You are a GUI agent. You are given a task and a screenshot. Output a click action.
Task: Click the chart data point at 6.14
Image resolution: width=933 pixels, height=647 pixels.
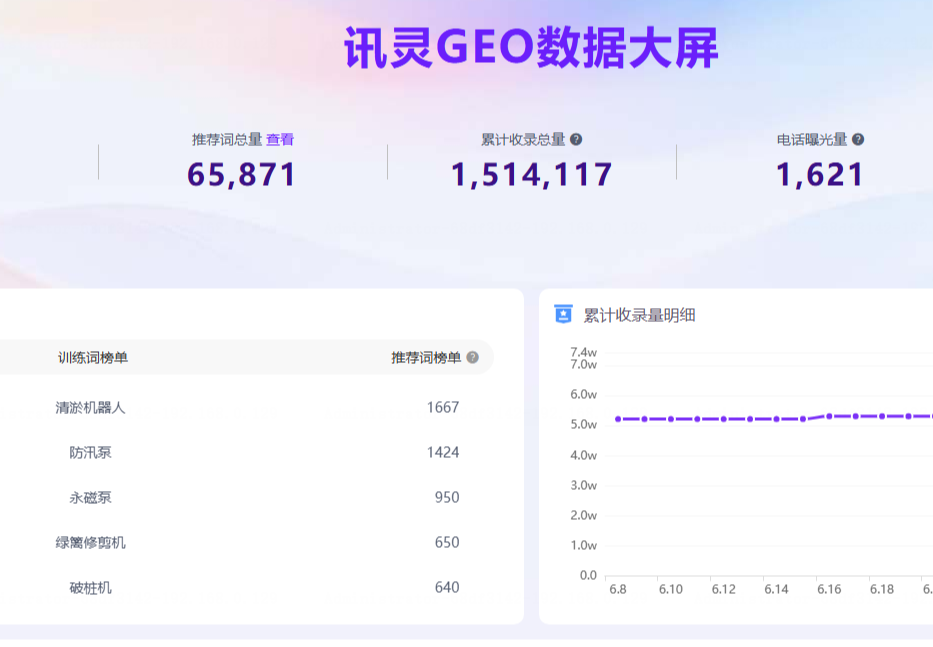pyautogui.click(x=777, y=419)
